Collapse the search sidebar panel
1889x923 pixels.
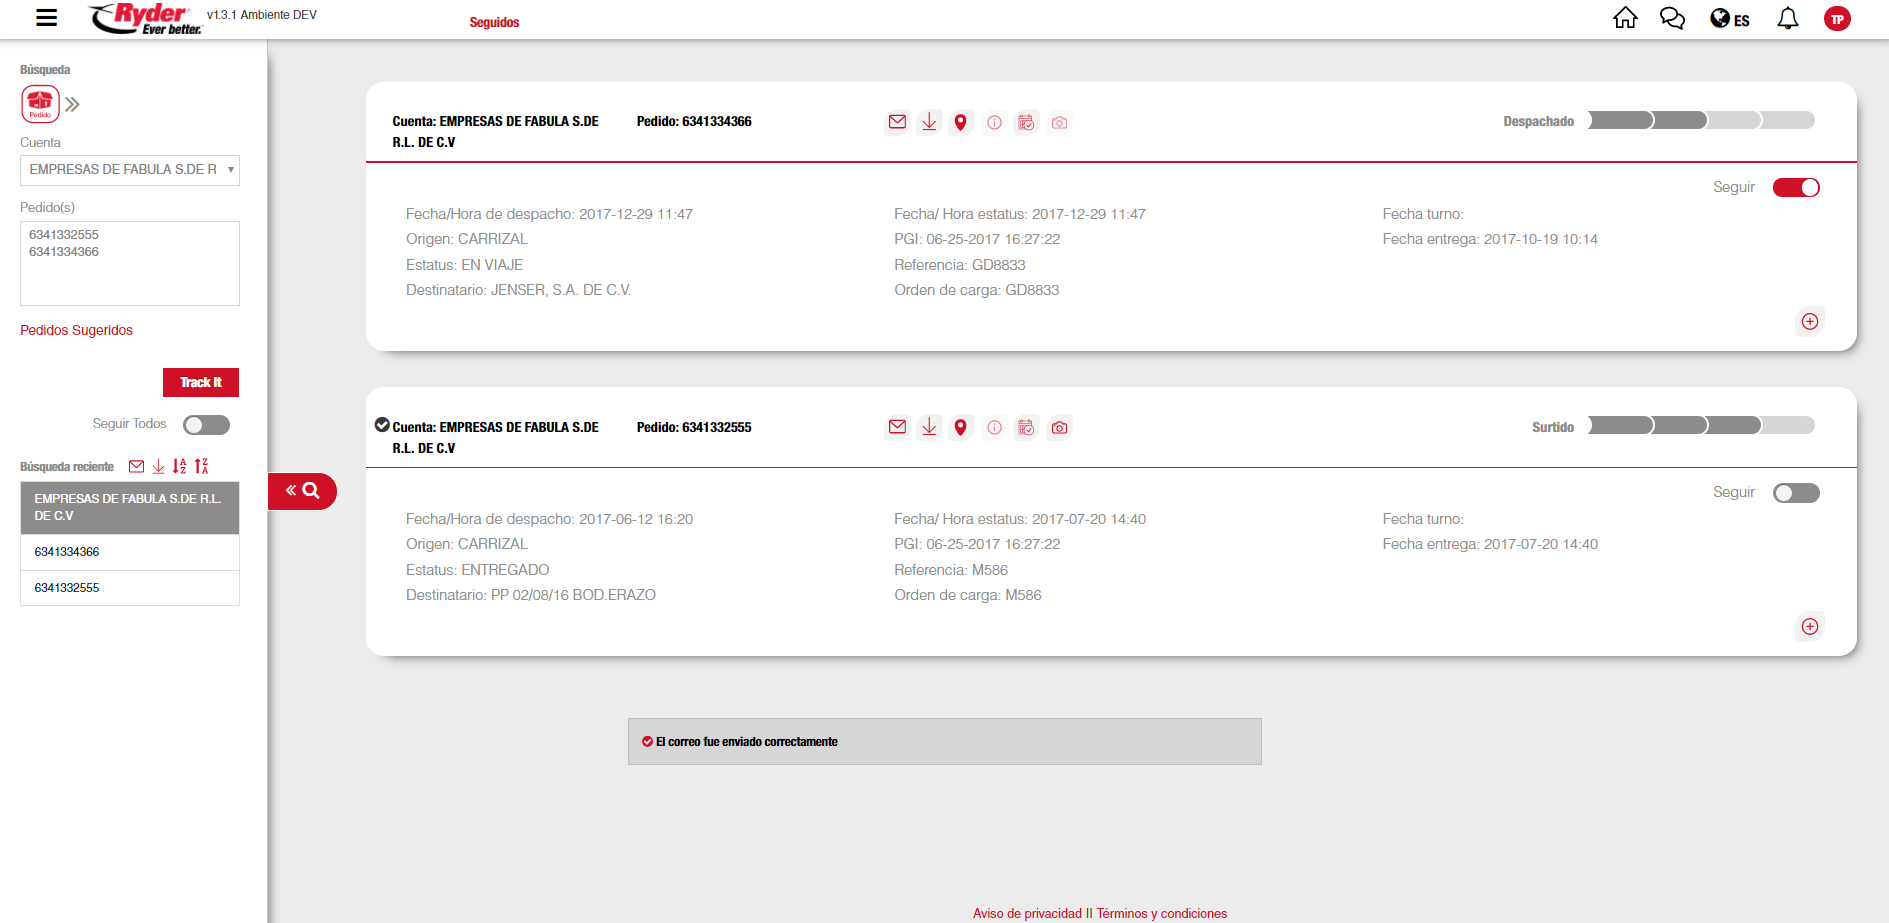point(302,491)
